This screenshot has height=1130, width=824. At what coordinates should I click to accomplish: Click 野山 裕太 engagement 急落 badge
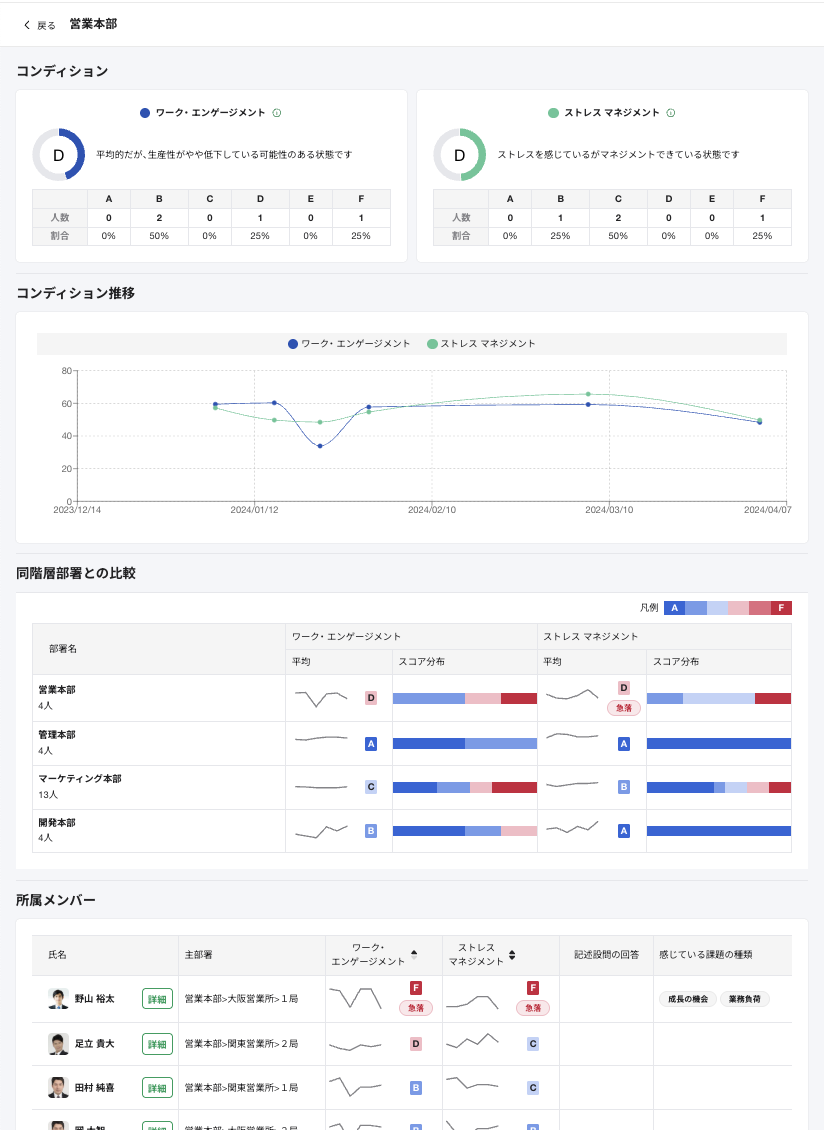pyautogui.click(x=416, y=1007)
